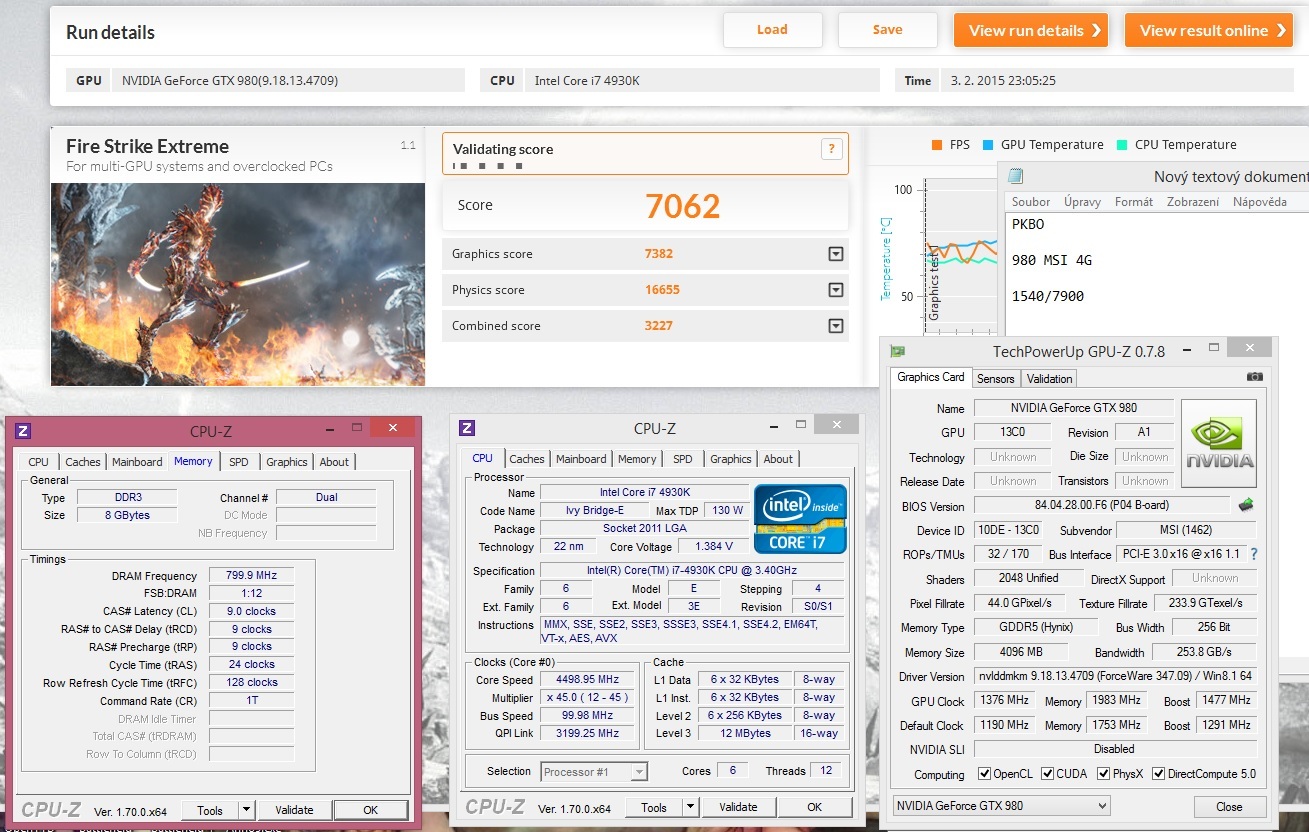
Task: Click the temperature graph in 3DMark
Action: point(960,256)
